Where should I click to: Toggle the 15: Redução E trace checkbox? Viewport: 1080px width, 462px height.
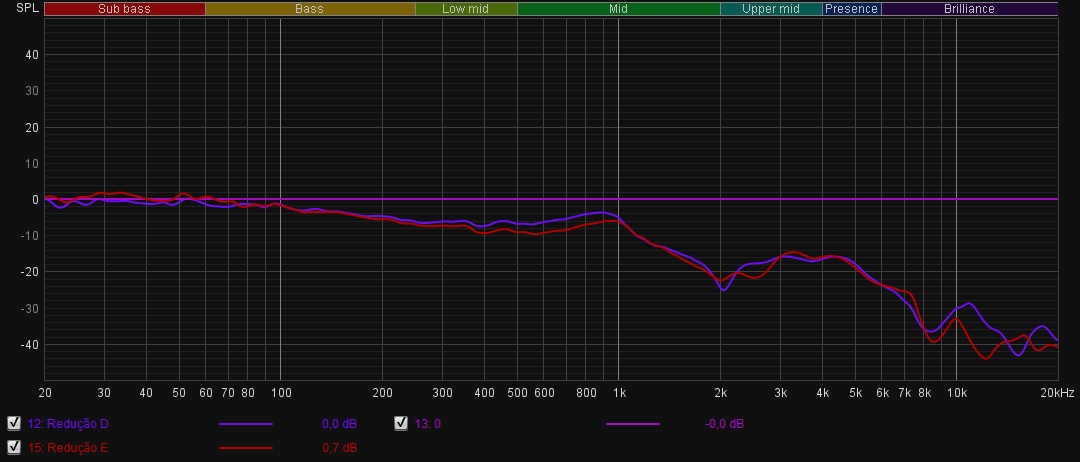[x=13, y=447]
